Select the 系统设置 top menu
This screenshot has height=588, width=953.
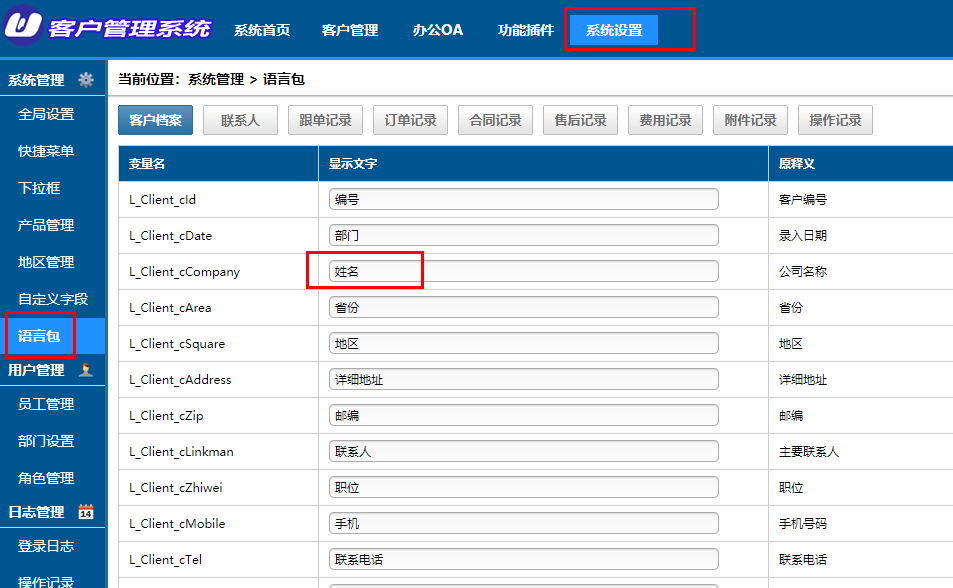[x=614, y=30]
